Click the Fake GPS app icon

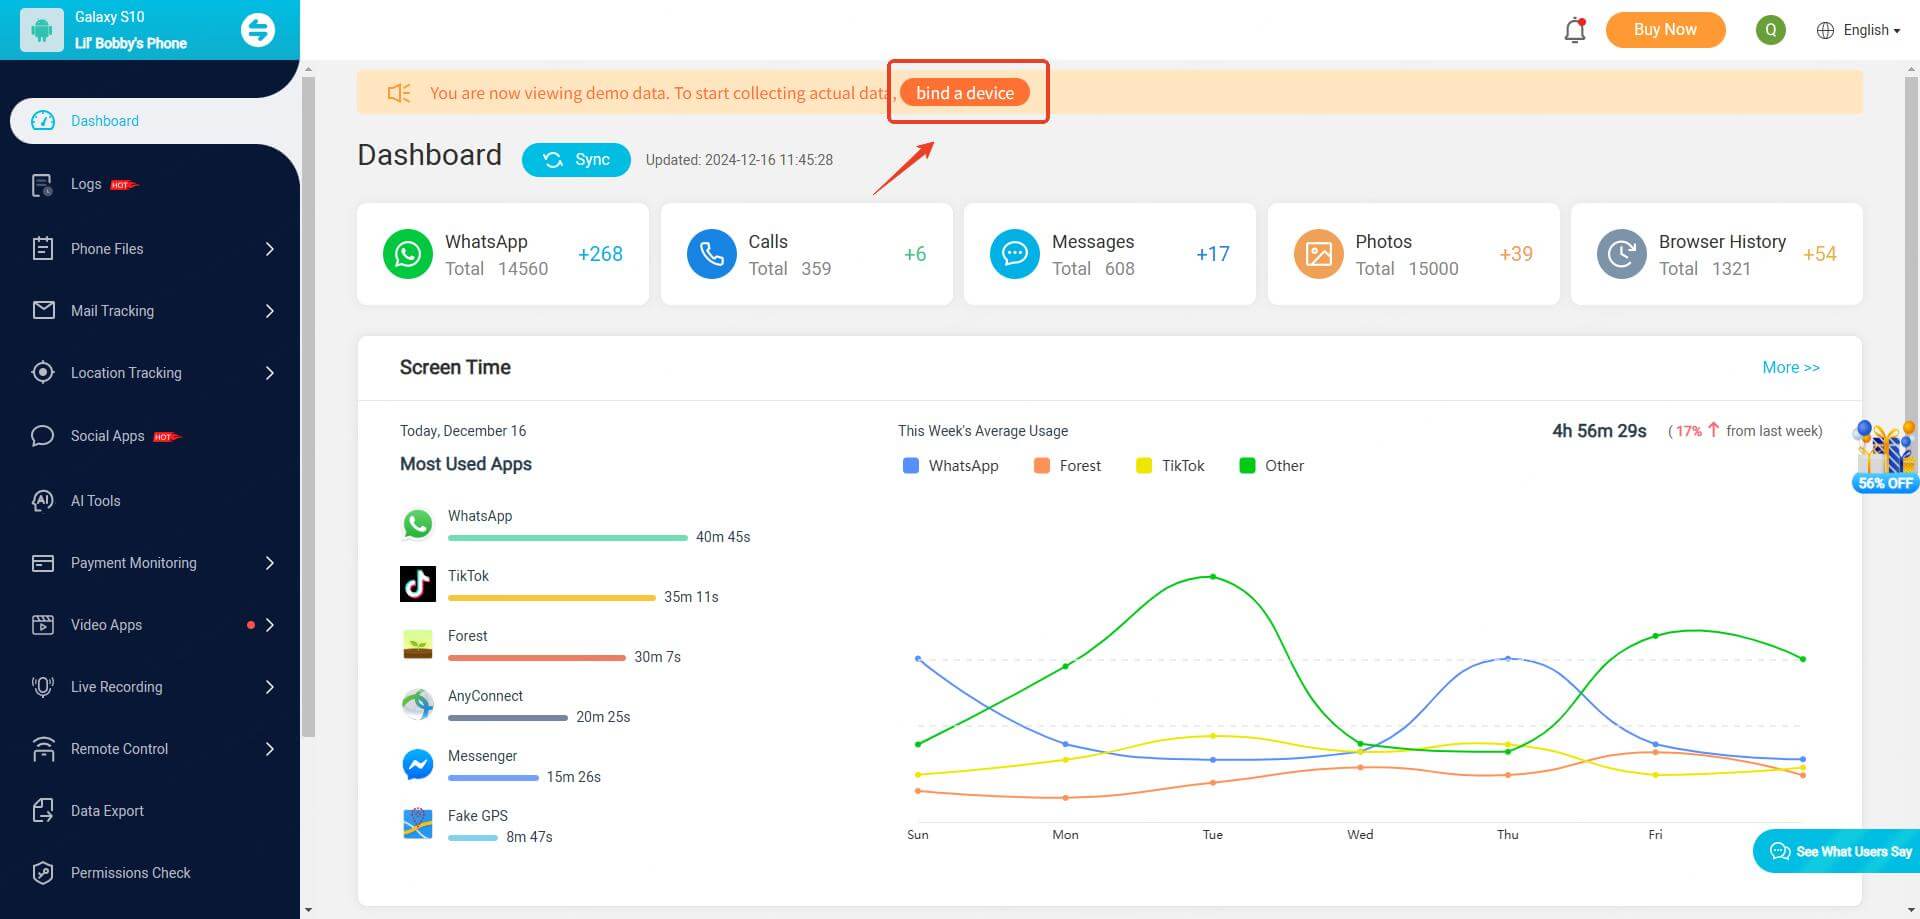pos(418,824)
